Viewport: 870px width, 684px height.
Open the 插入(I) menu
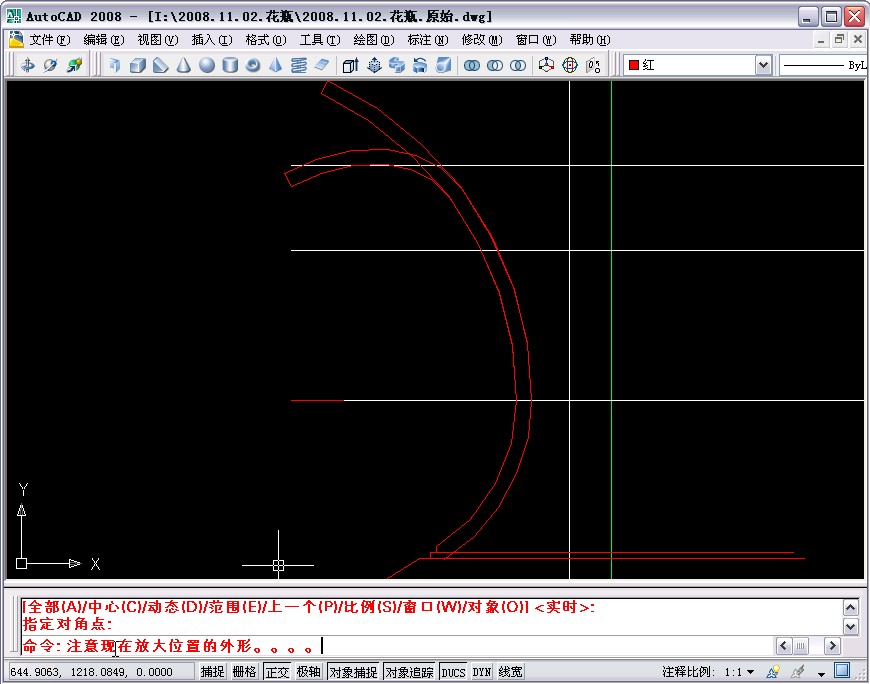click(211, 40)
